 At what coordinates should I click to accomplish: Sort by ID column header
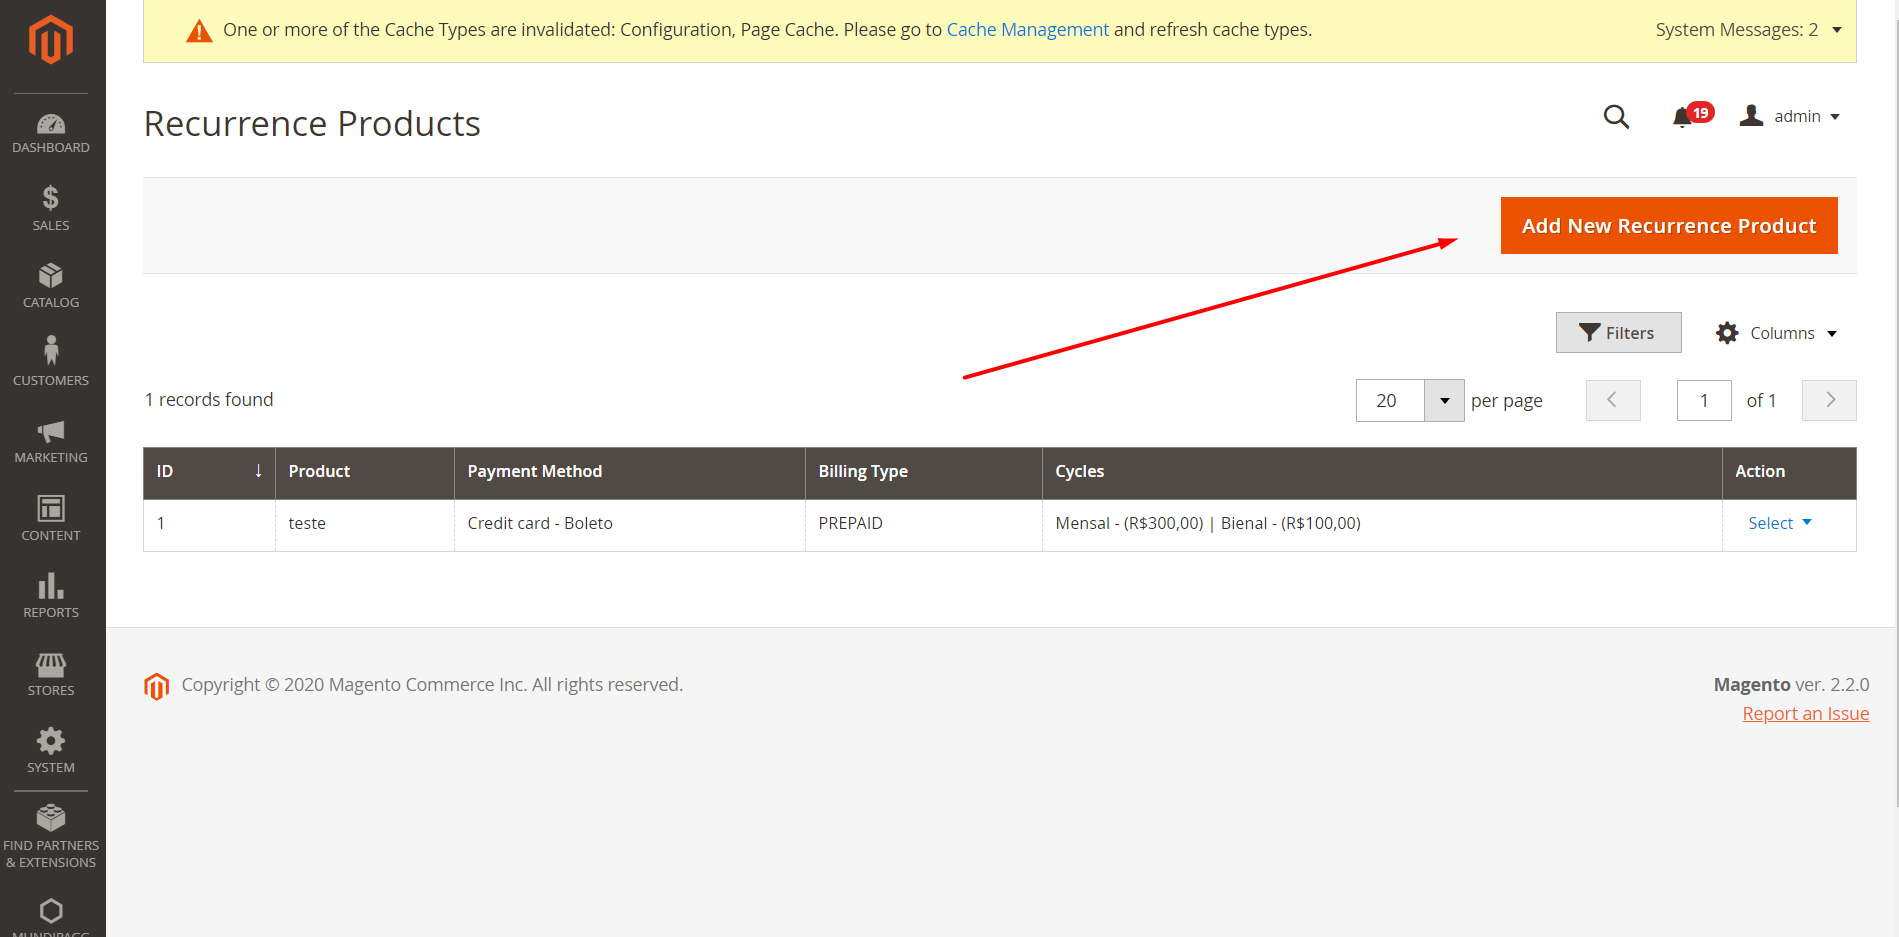click(209, 472)
